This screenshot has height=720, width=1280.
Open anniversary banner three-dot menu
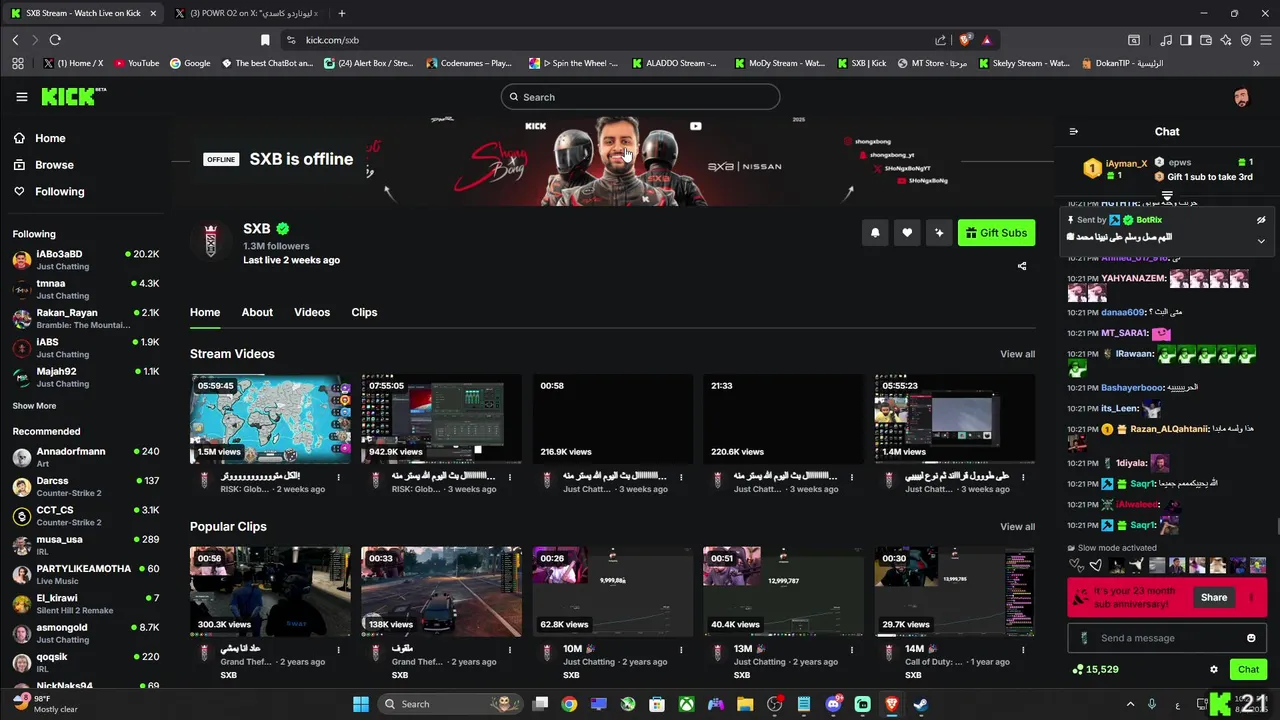[1251, 598]
